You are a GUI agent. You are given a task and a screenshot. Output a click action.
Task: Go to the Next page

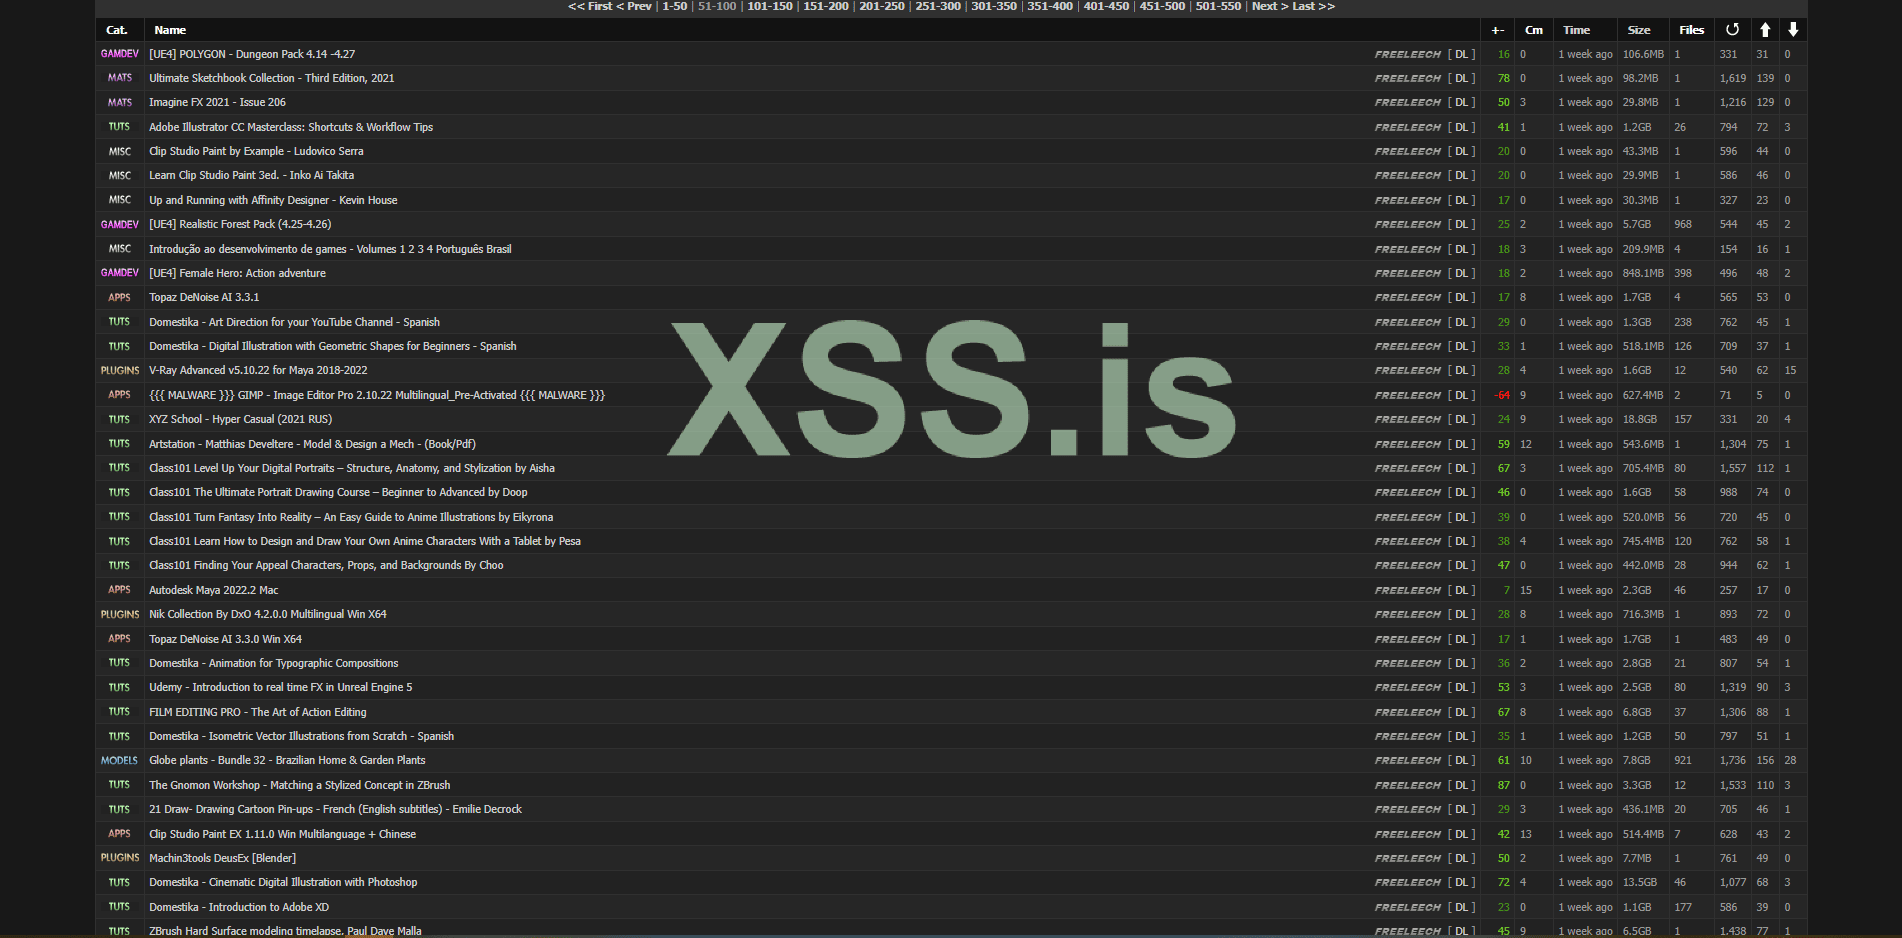1270,6
